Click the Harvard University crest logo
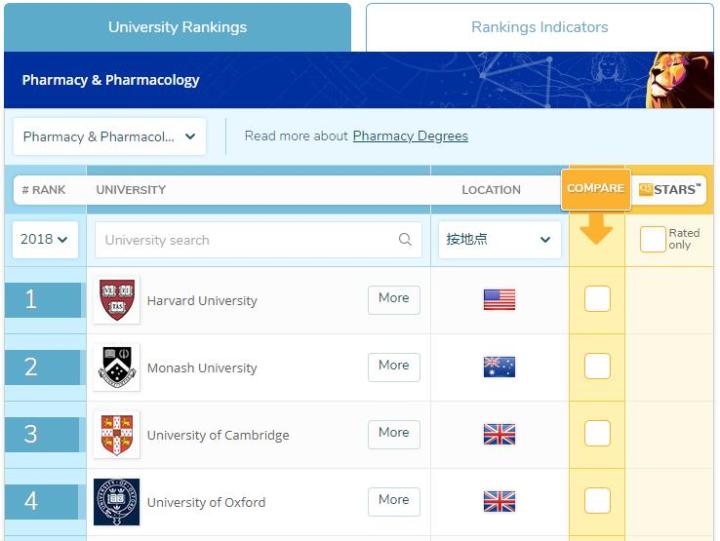This screenshot has height=541, width=720. pos(117,300)
